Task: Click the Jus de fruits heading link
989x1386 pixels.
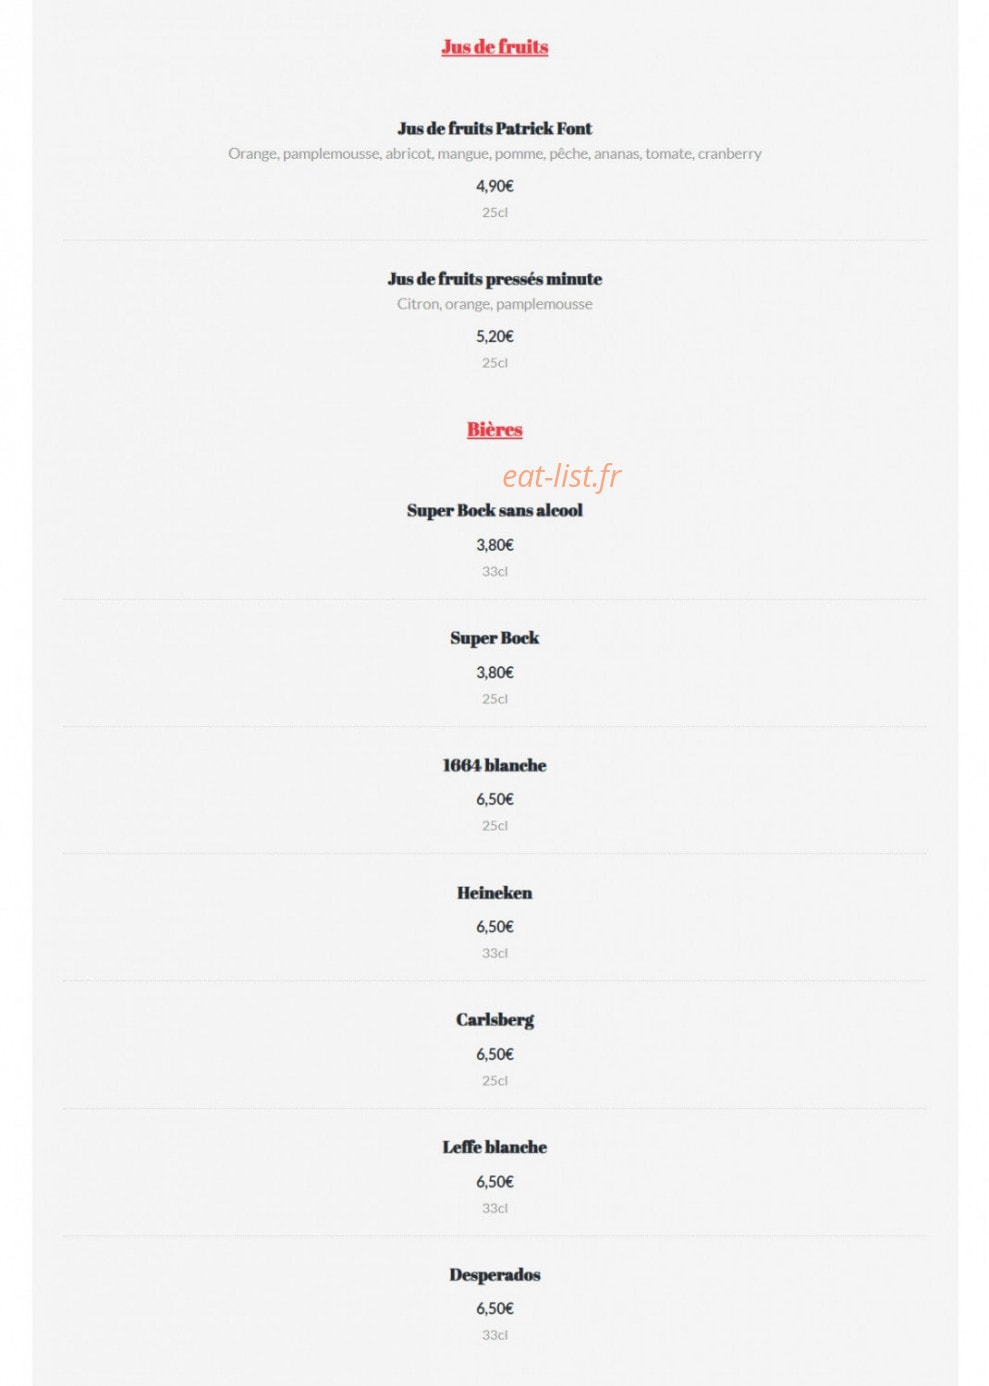Action: coord(495,47)
